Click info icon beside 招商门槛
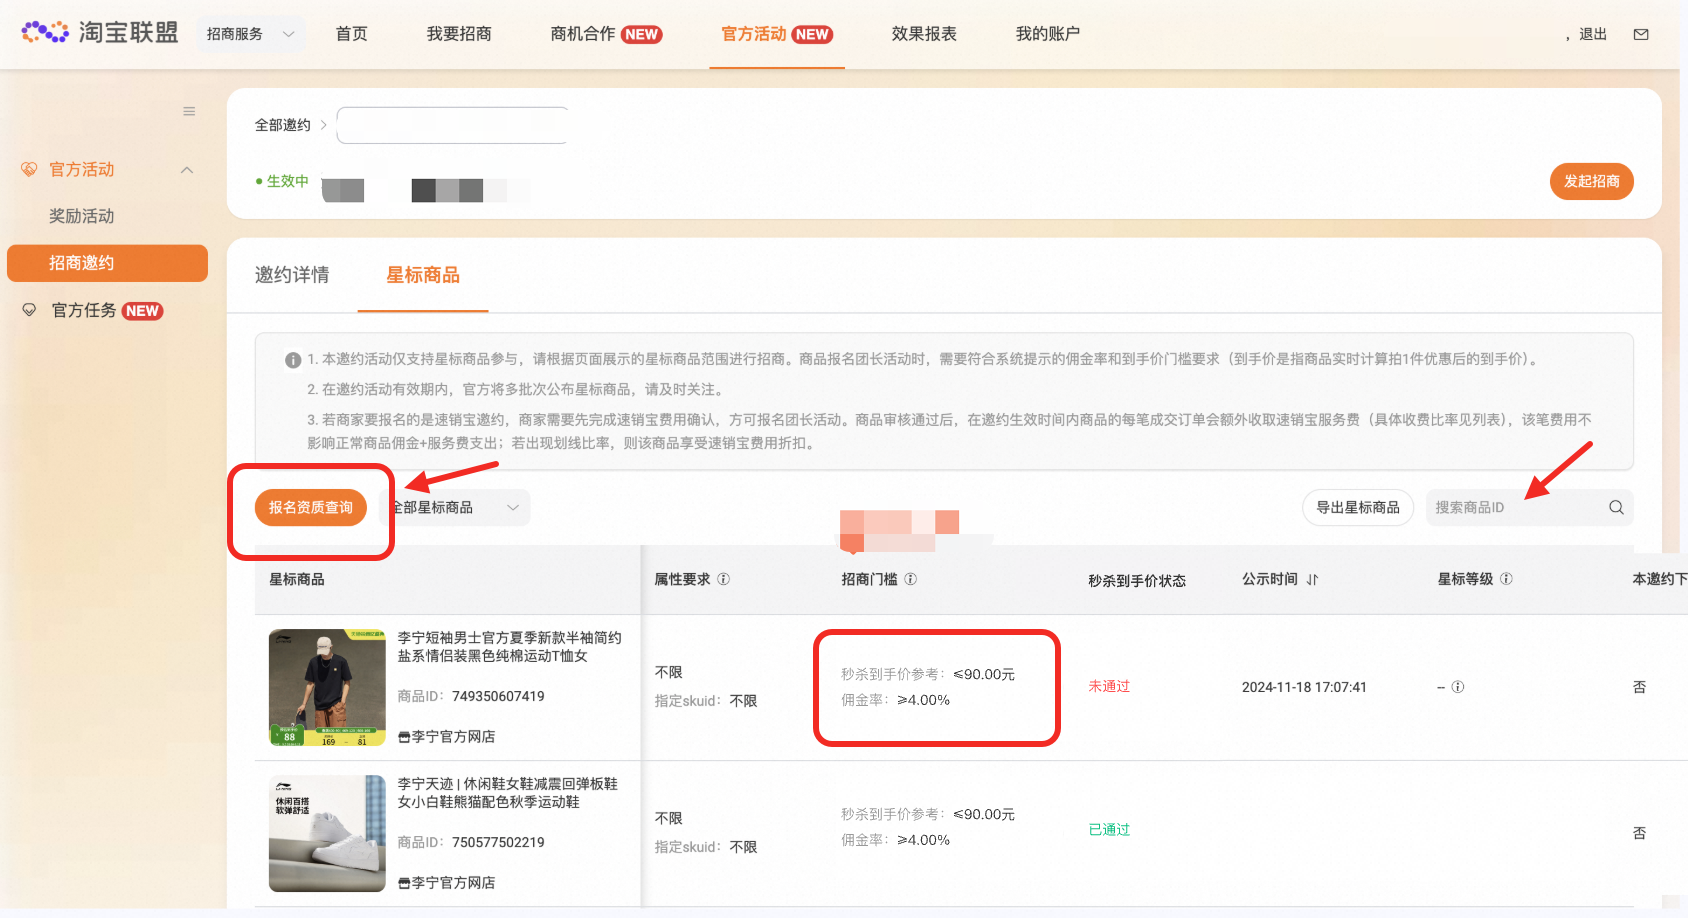The image size is (1688, 918). [911, 579]
